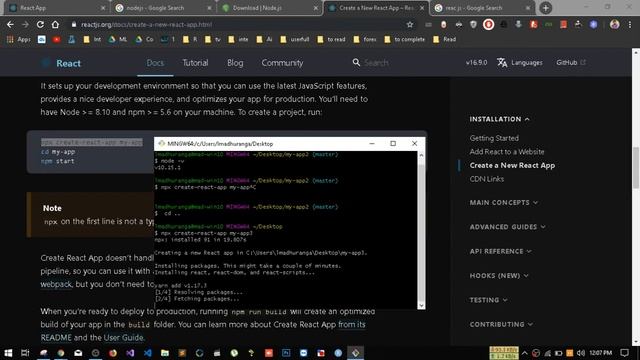This screenshot has width=640, height=360.
Task: Close the 'Create a New React App' tab
Action: (422, 8)
